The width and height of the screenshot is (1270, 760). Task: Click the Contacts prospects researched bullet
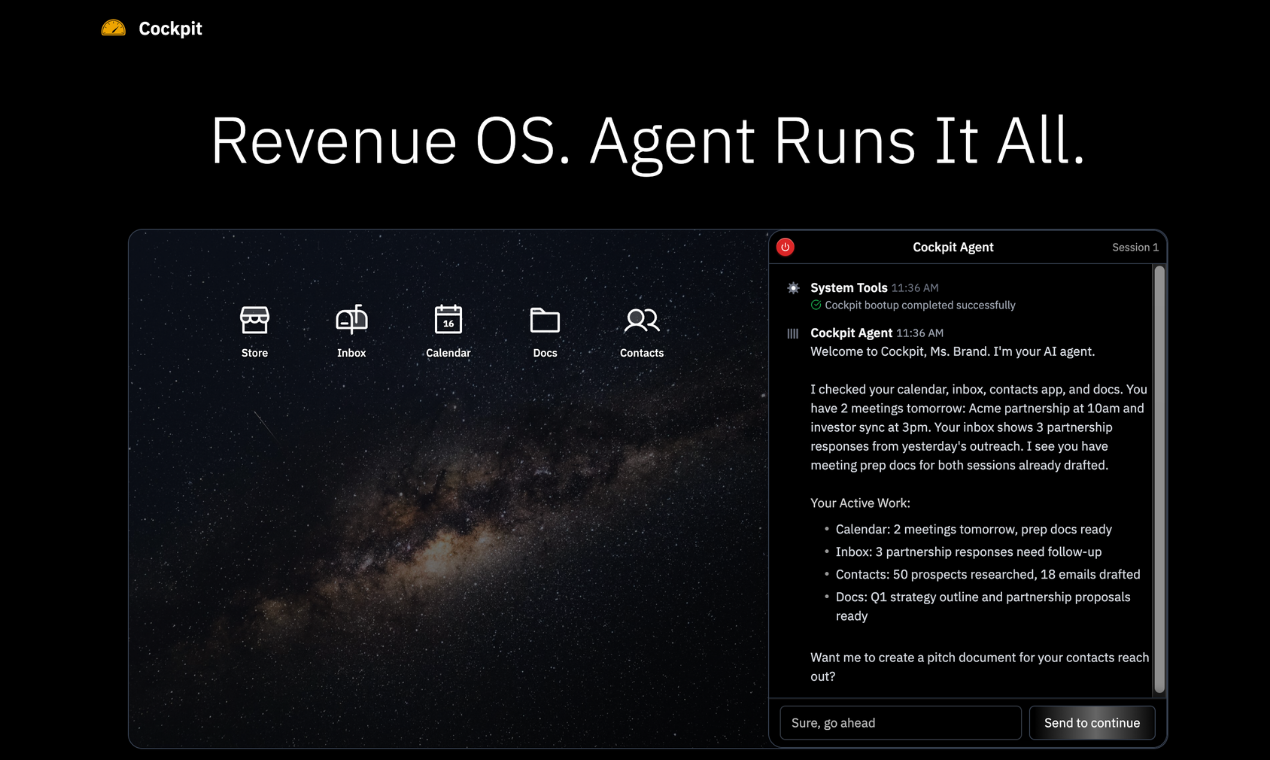click(987, 575)
